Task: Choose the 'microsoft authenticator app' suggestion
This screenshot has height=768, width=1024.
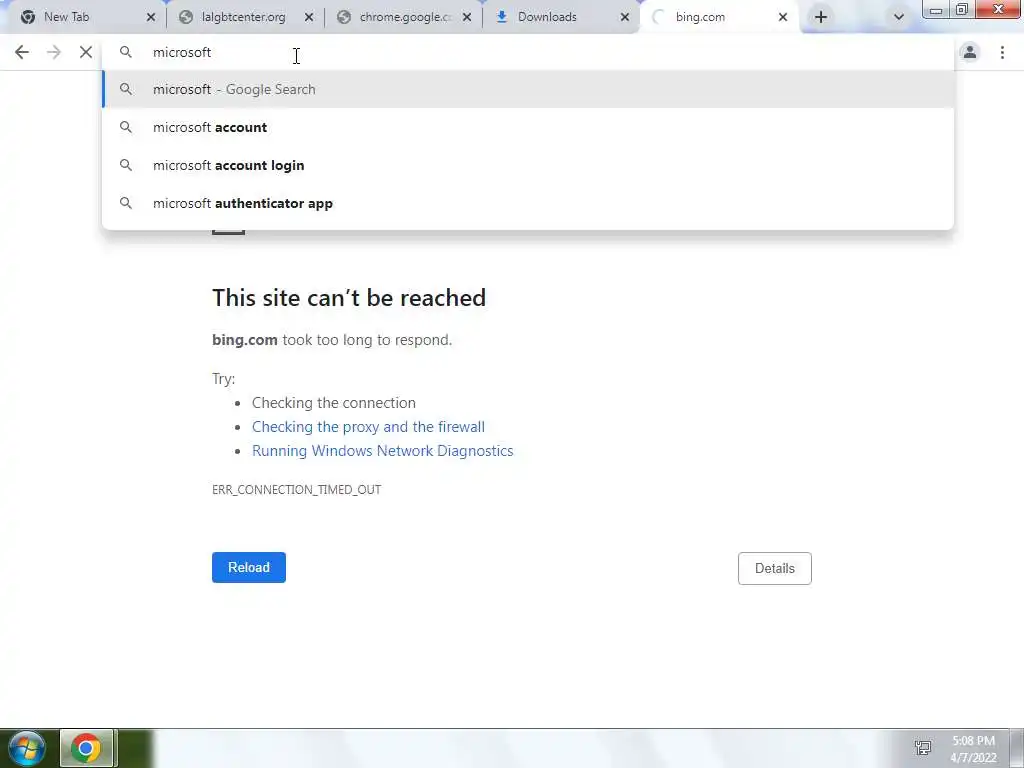Action: (528, 203)
